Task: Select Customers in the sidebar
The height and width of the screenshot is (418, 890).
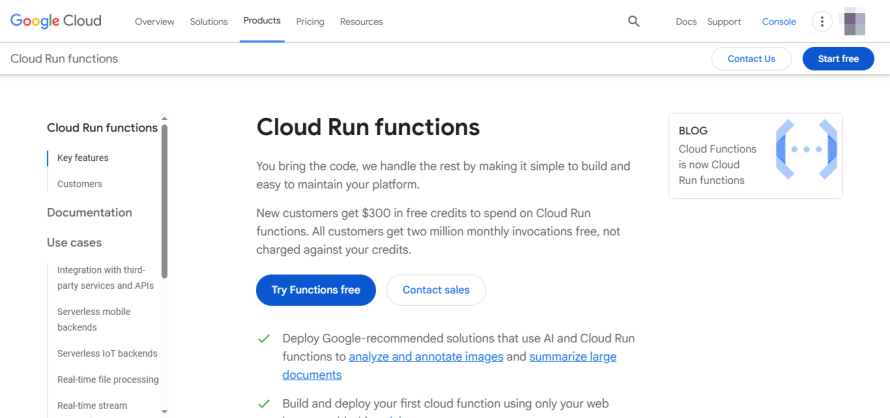Action: point(79,184)
